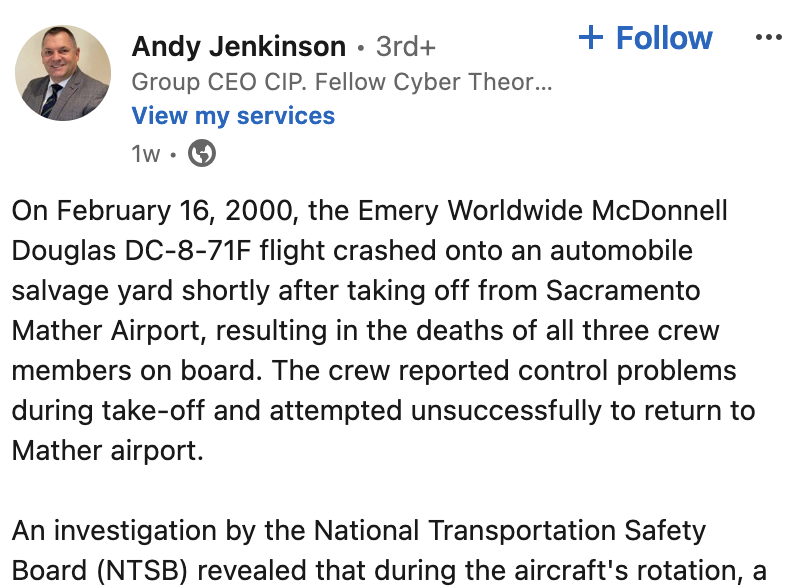Open the View my services link
This screenshot has width=800, height=588.
point(233,116)
